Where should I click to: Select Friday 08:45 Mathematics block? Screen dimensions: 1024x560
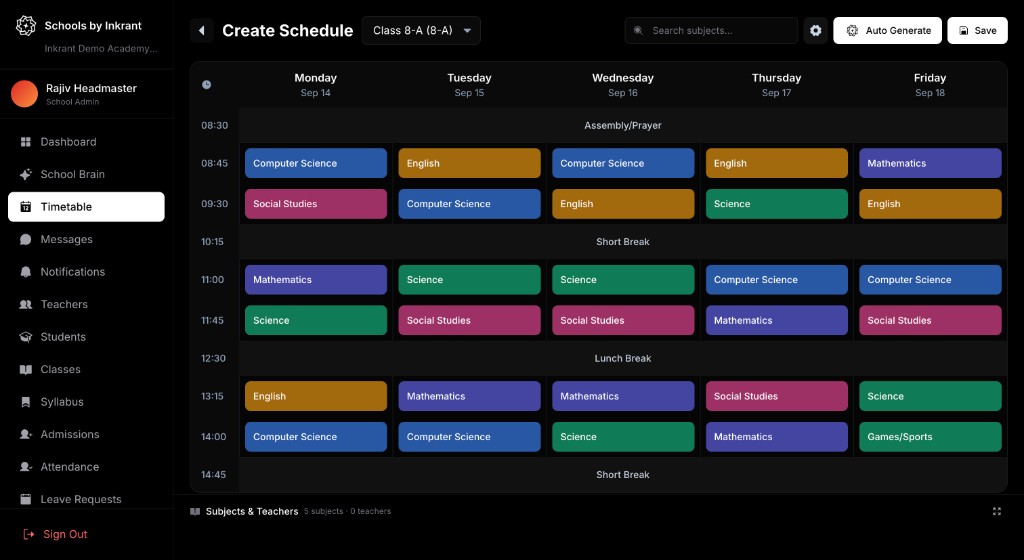[x=930, y=163]
